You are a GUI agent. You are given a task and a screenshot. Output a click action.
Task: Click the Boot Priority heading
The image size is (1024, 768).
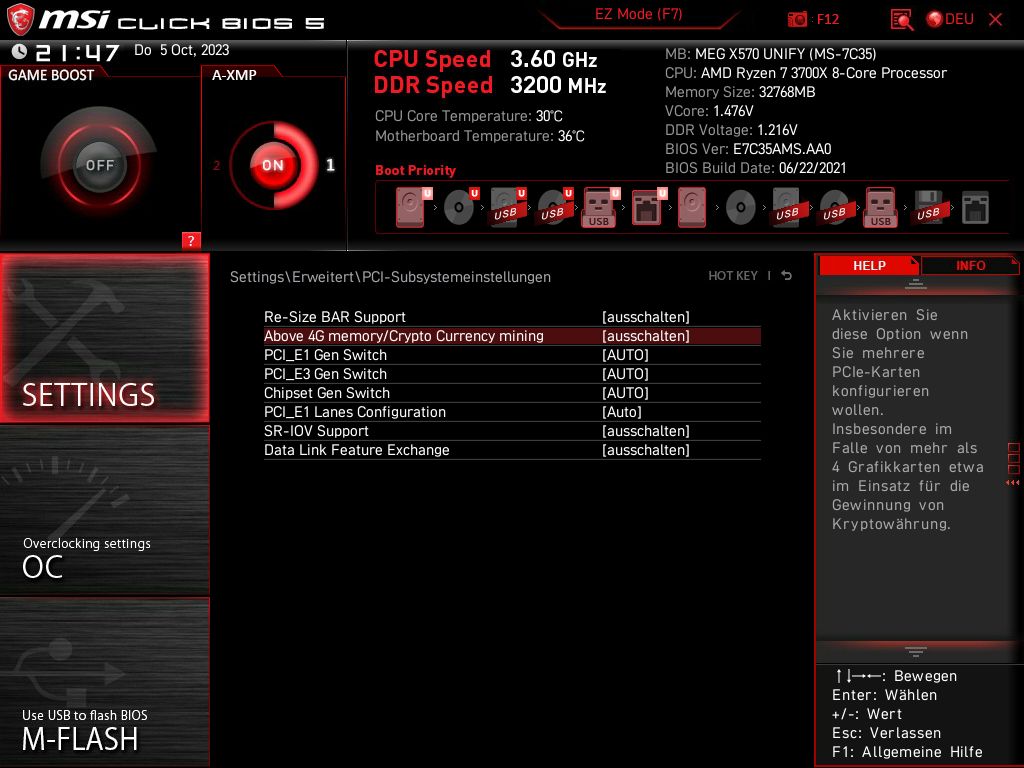(x=415, y=170)
